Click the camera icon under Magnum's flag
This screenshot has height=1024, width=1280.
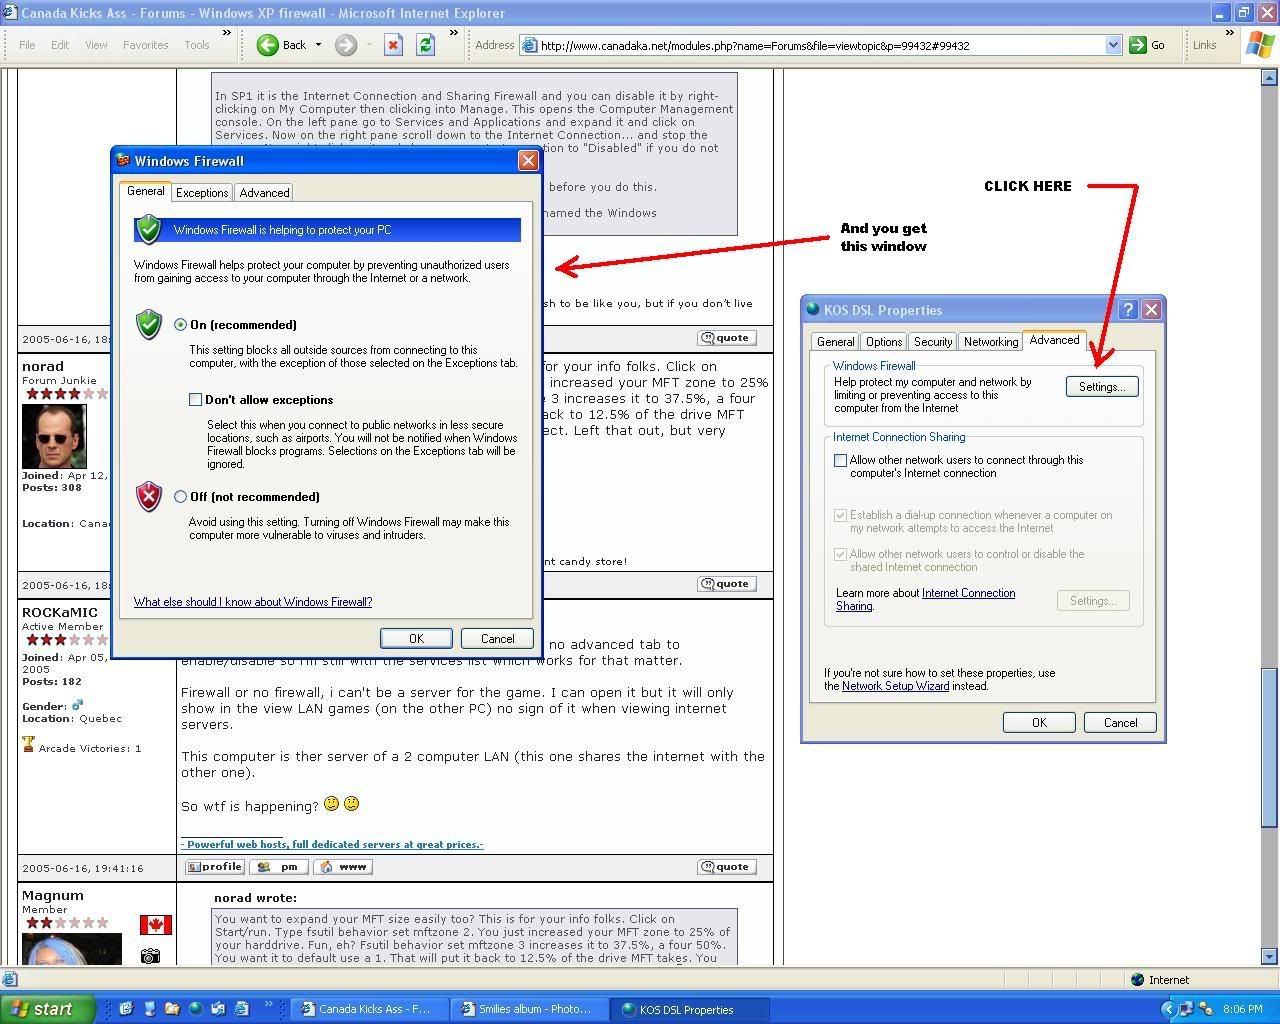tap(150, 956)
